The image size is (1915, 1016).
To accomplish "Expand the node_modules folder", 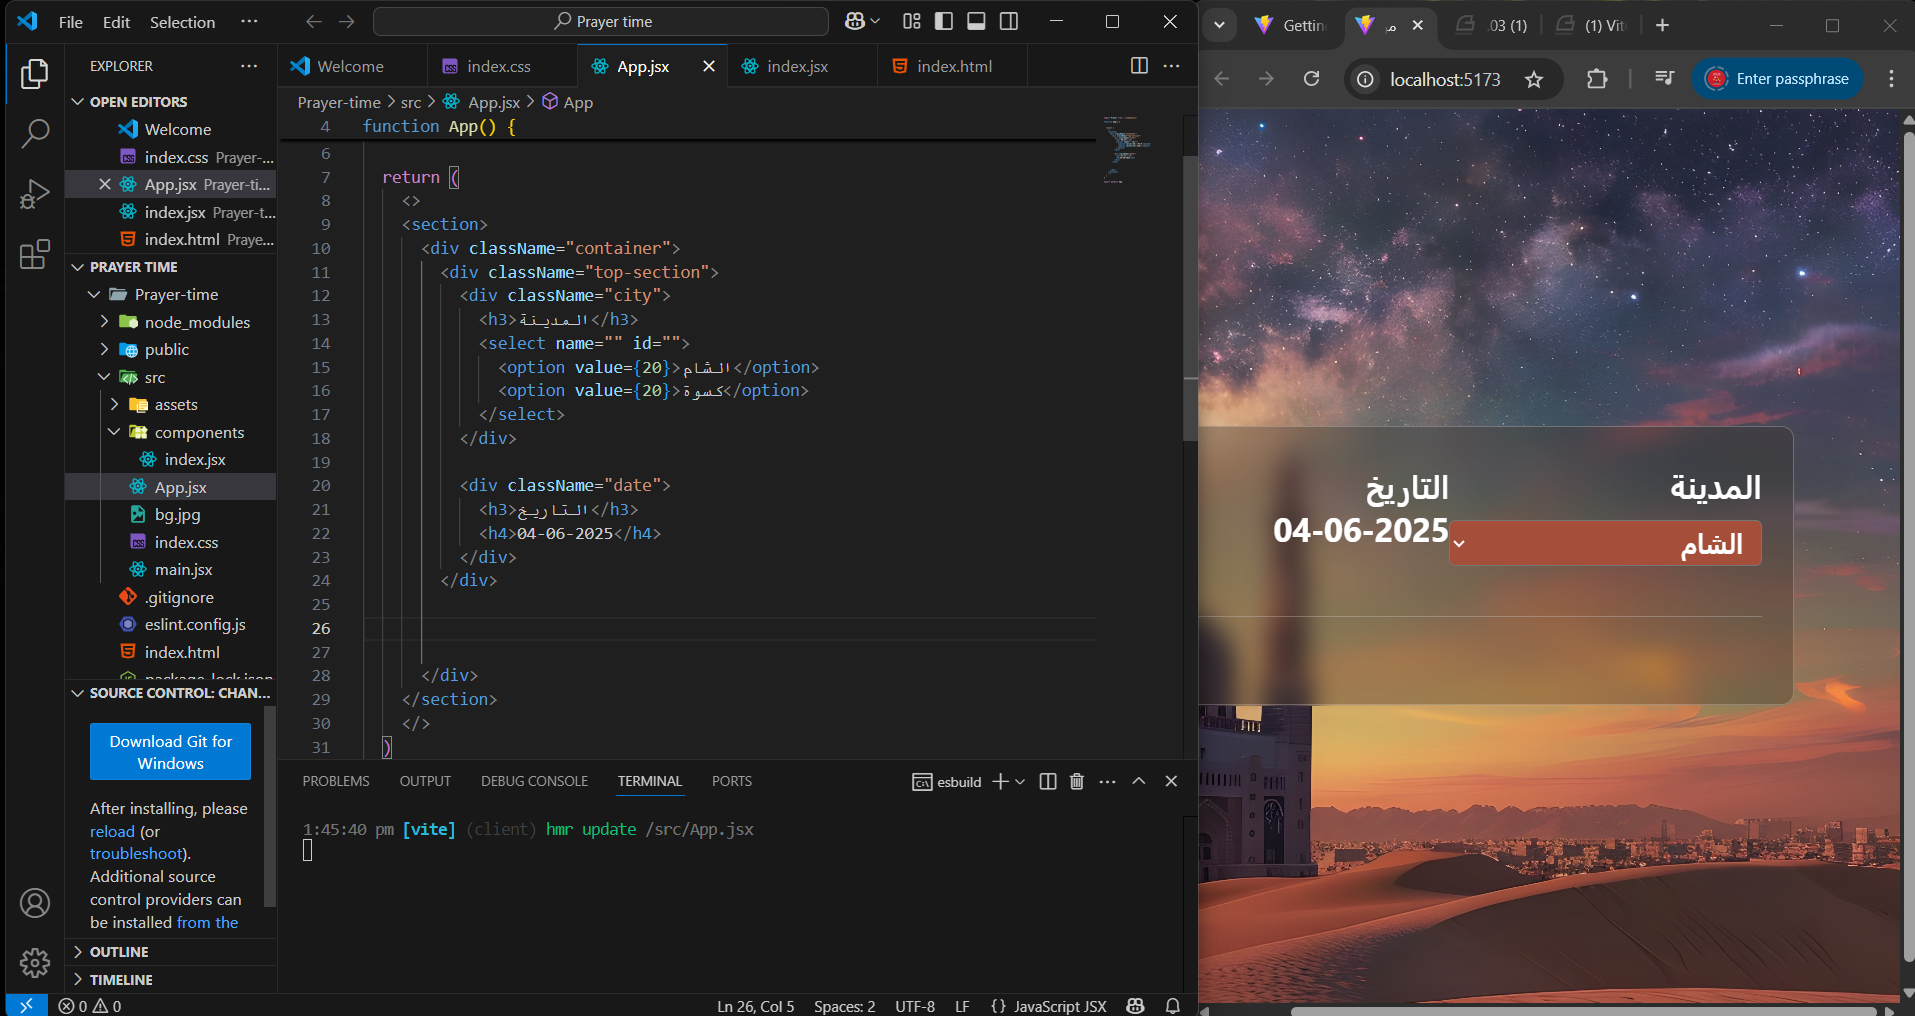I will click(x=197, y=322).
